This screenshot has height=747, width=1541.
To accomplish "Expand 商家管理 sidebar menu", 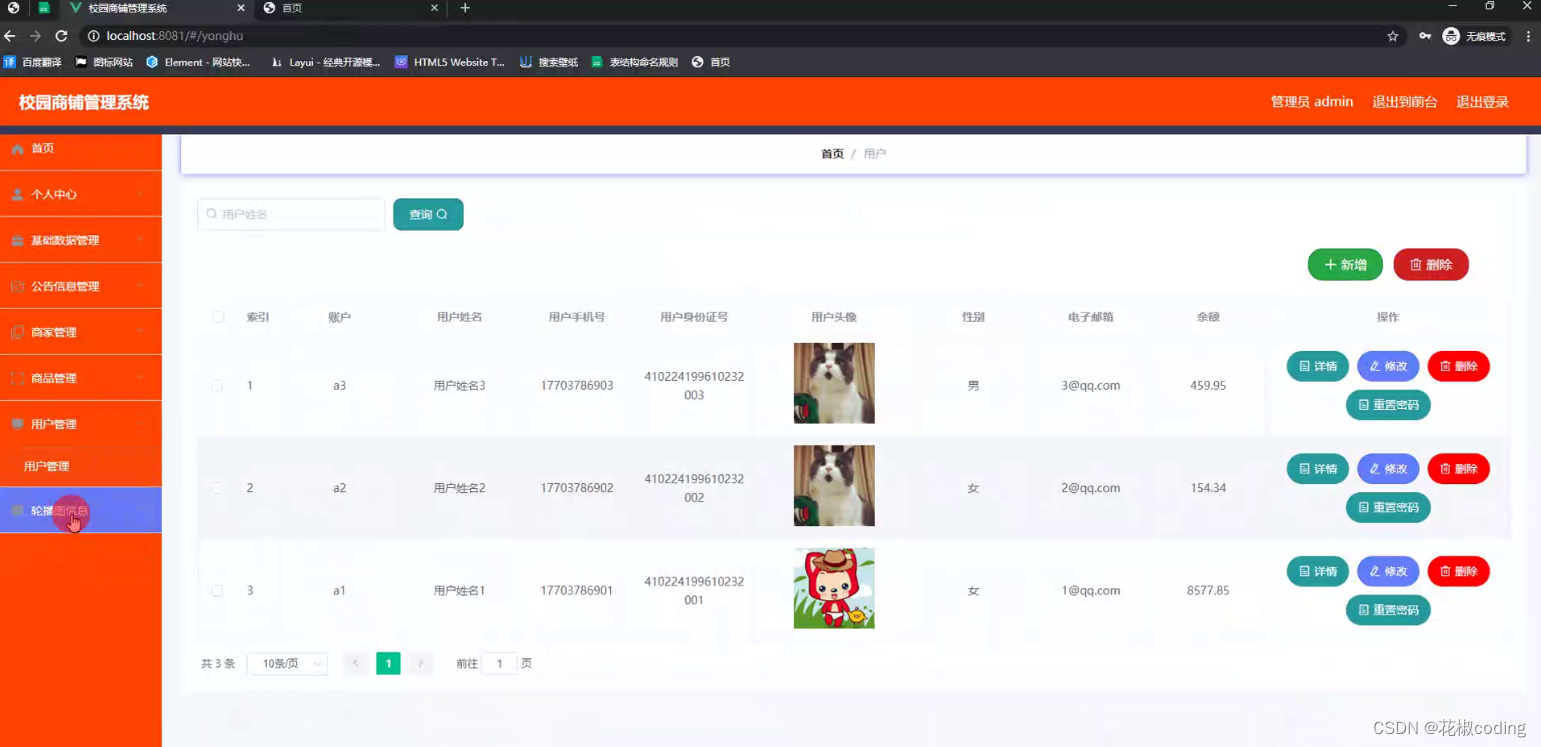I will [x=81, y=332].
